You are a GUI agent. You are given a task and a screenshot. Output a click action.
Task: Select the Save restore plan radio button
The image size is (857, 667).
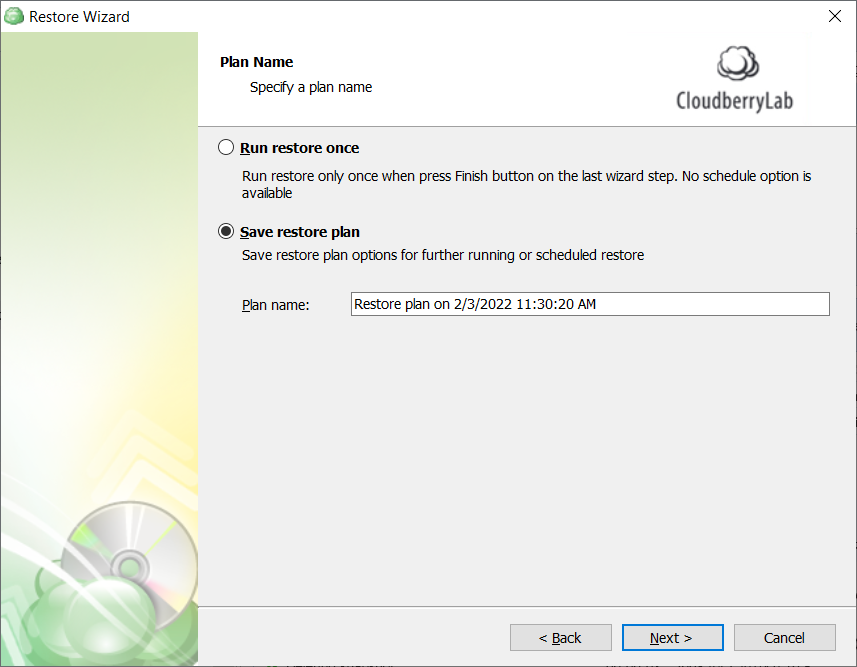click(x=226, y=231)
